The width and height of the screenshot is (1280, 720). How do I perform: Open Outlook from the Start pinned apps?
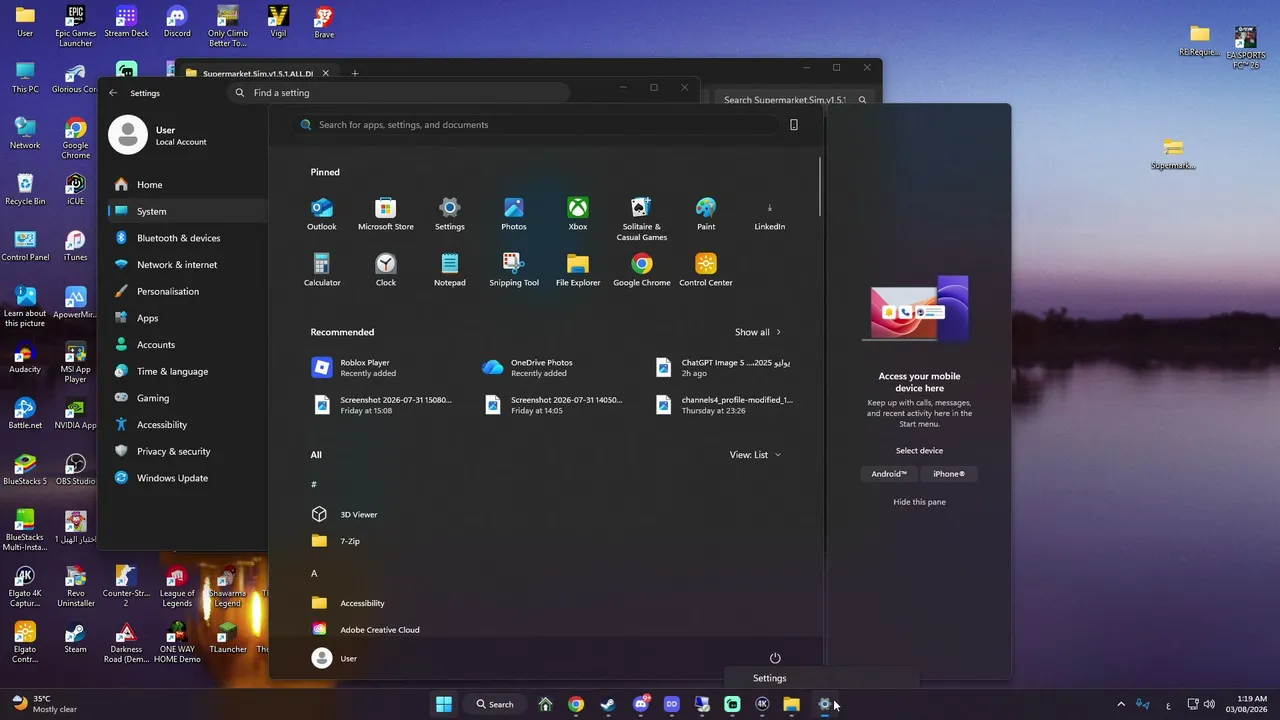(x=321, y=214)
